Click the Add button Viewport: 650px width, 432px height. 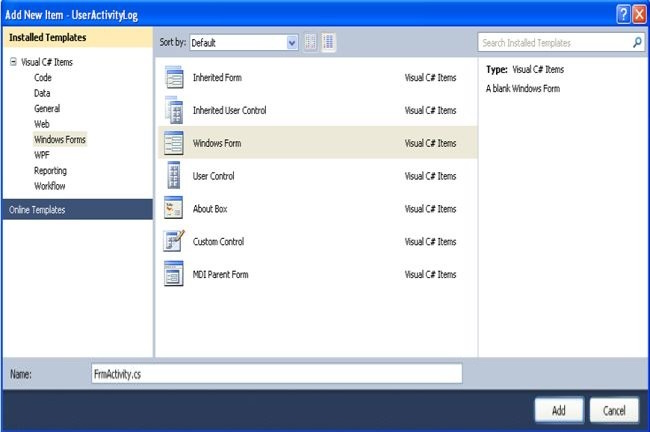tap(559, 410)
